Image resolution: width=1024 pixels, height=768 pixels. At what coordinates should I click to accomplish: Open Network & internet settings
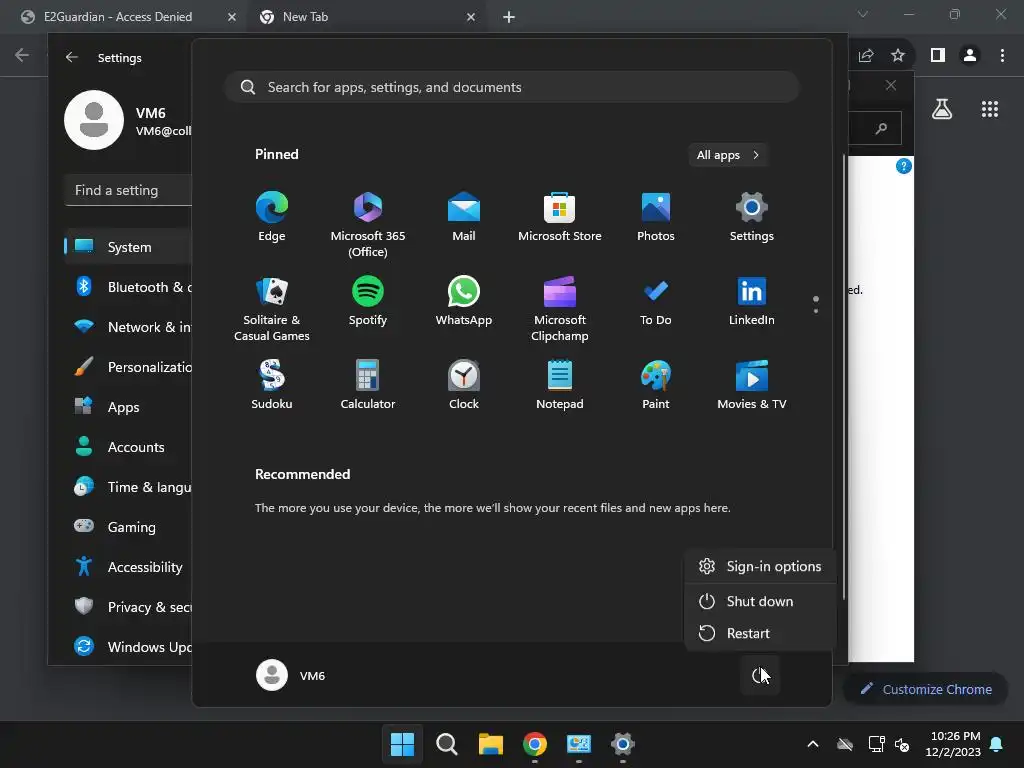pos(128,327)
